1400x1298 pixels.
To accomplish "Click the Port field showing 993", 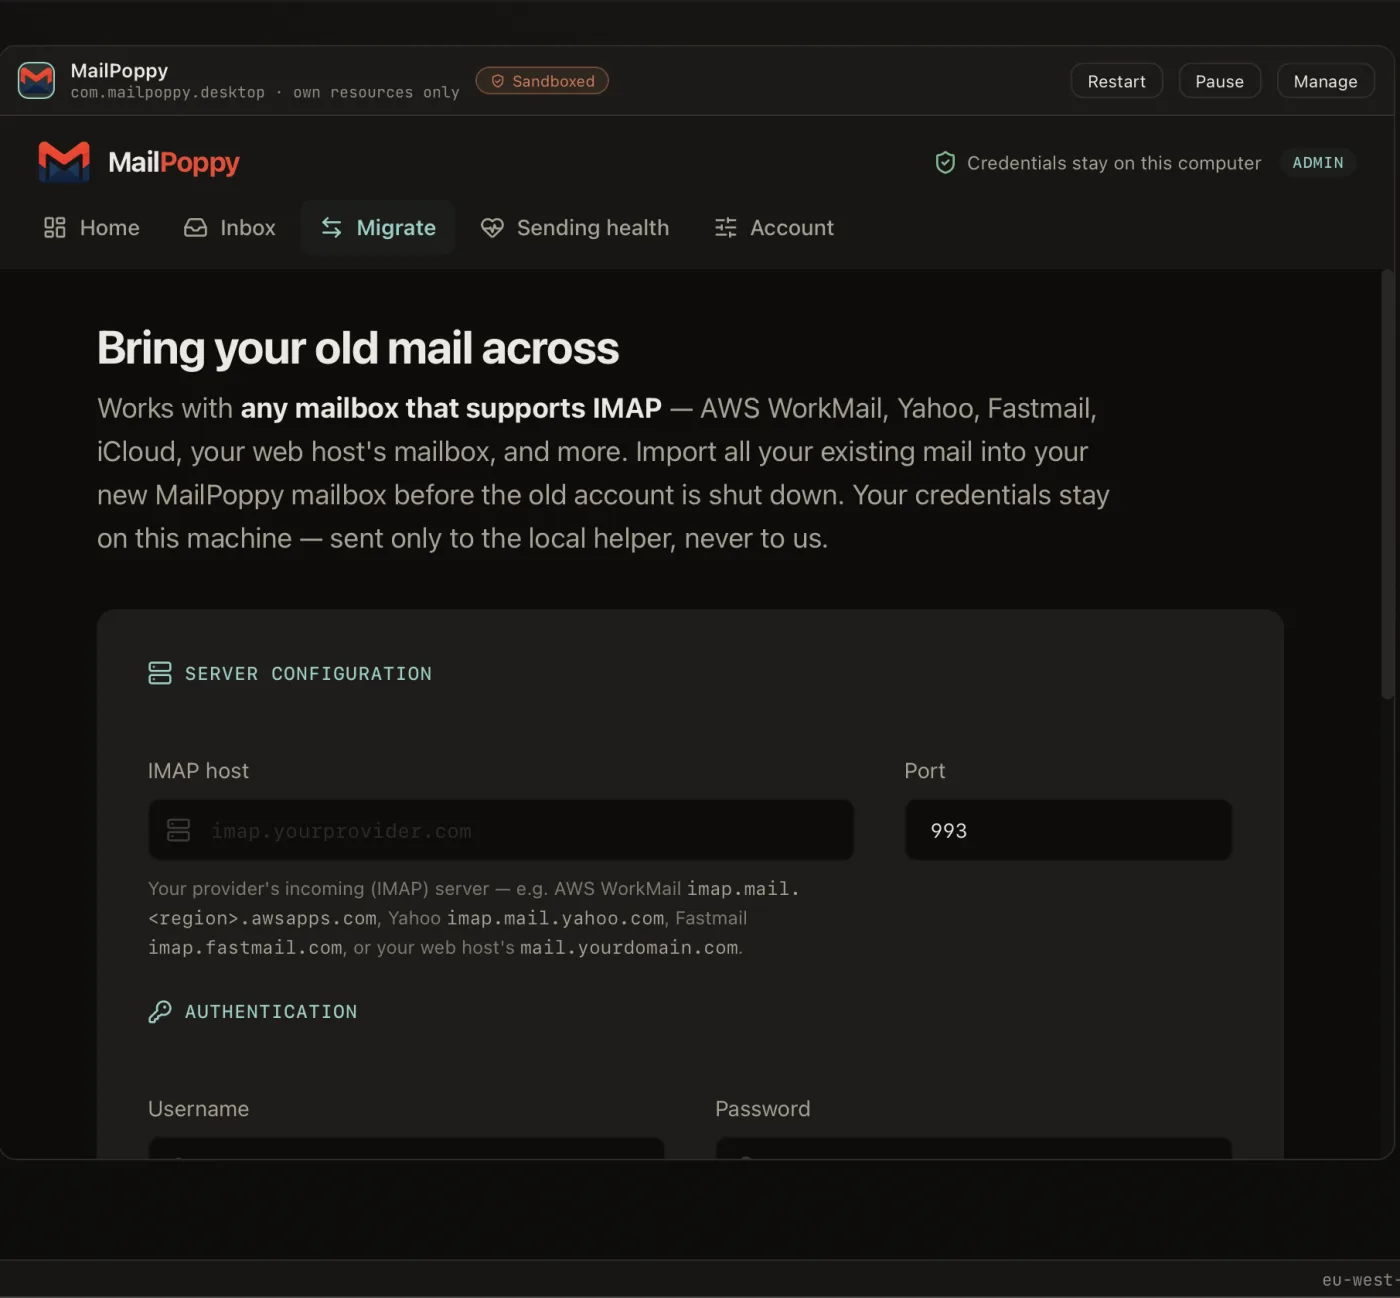I will point(1068,830).
